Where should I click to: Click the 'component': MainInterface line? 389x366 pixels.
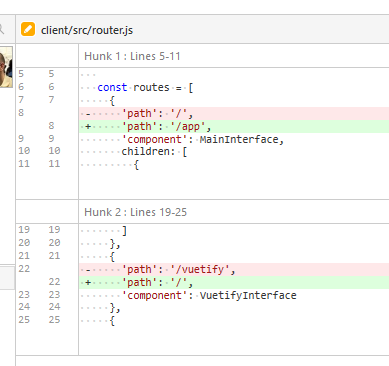[x=202, y=139]
